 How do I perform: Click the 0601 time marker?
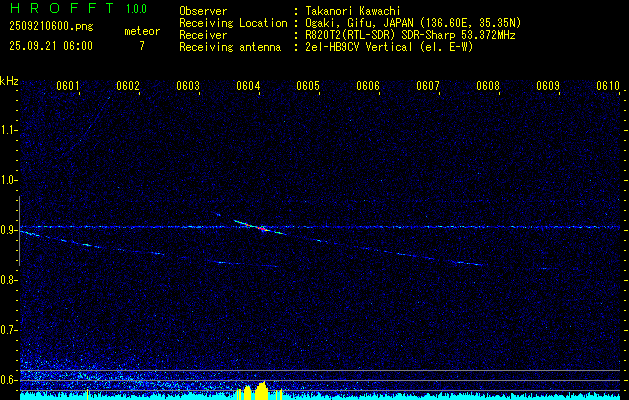67,86
